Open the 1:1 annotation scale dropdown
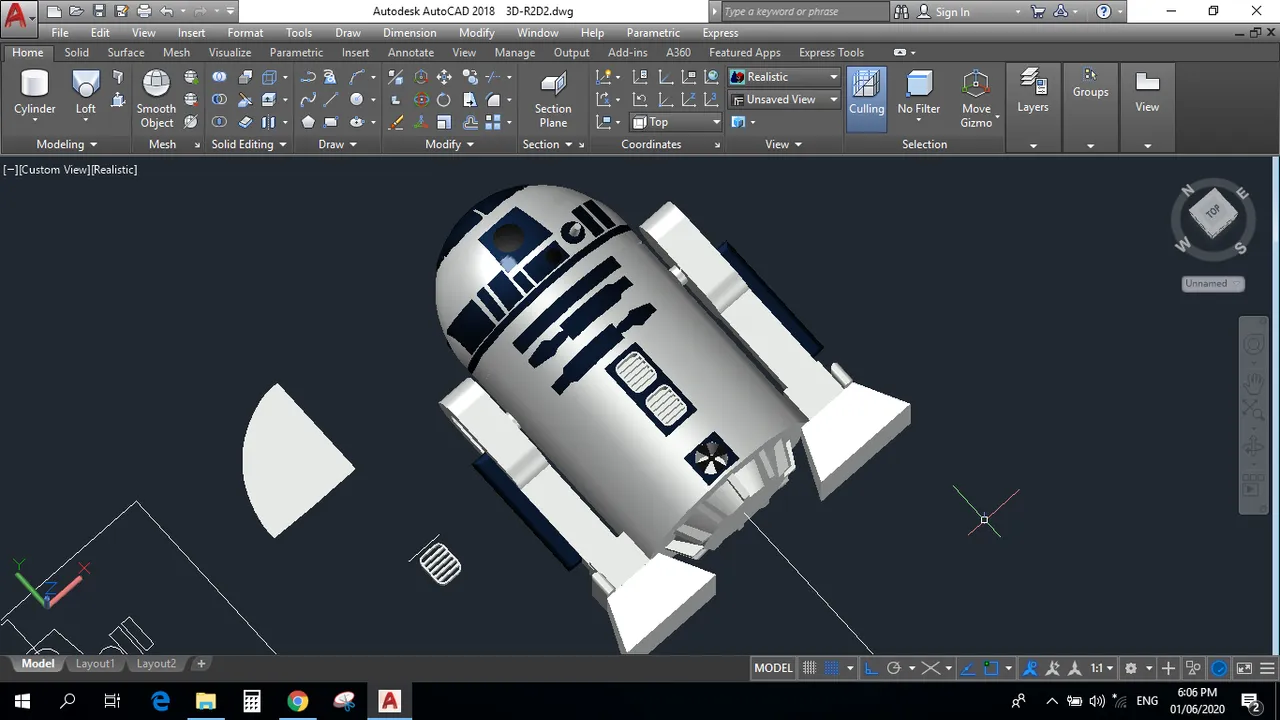Image resolution: width=1280 pixels, height=720 pixels. point(1102,668)
